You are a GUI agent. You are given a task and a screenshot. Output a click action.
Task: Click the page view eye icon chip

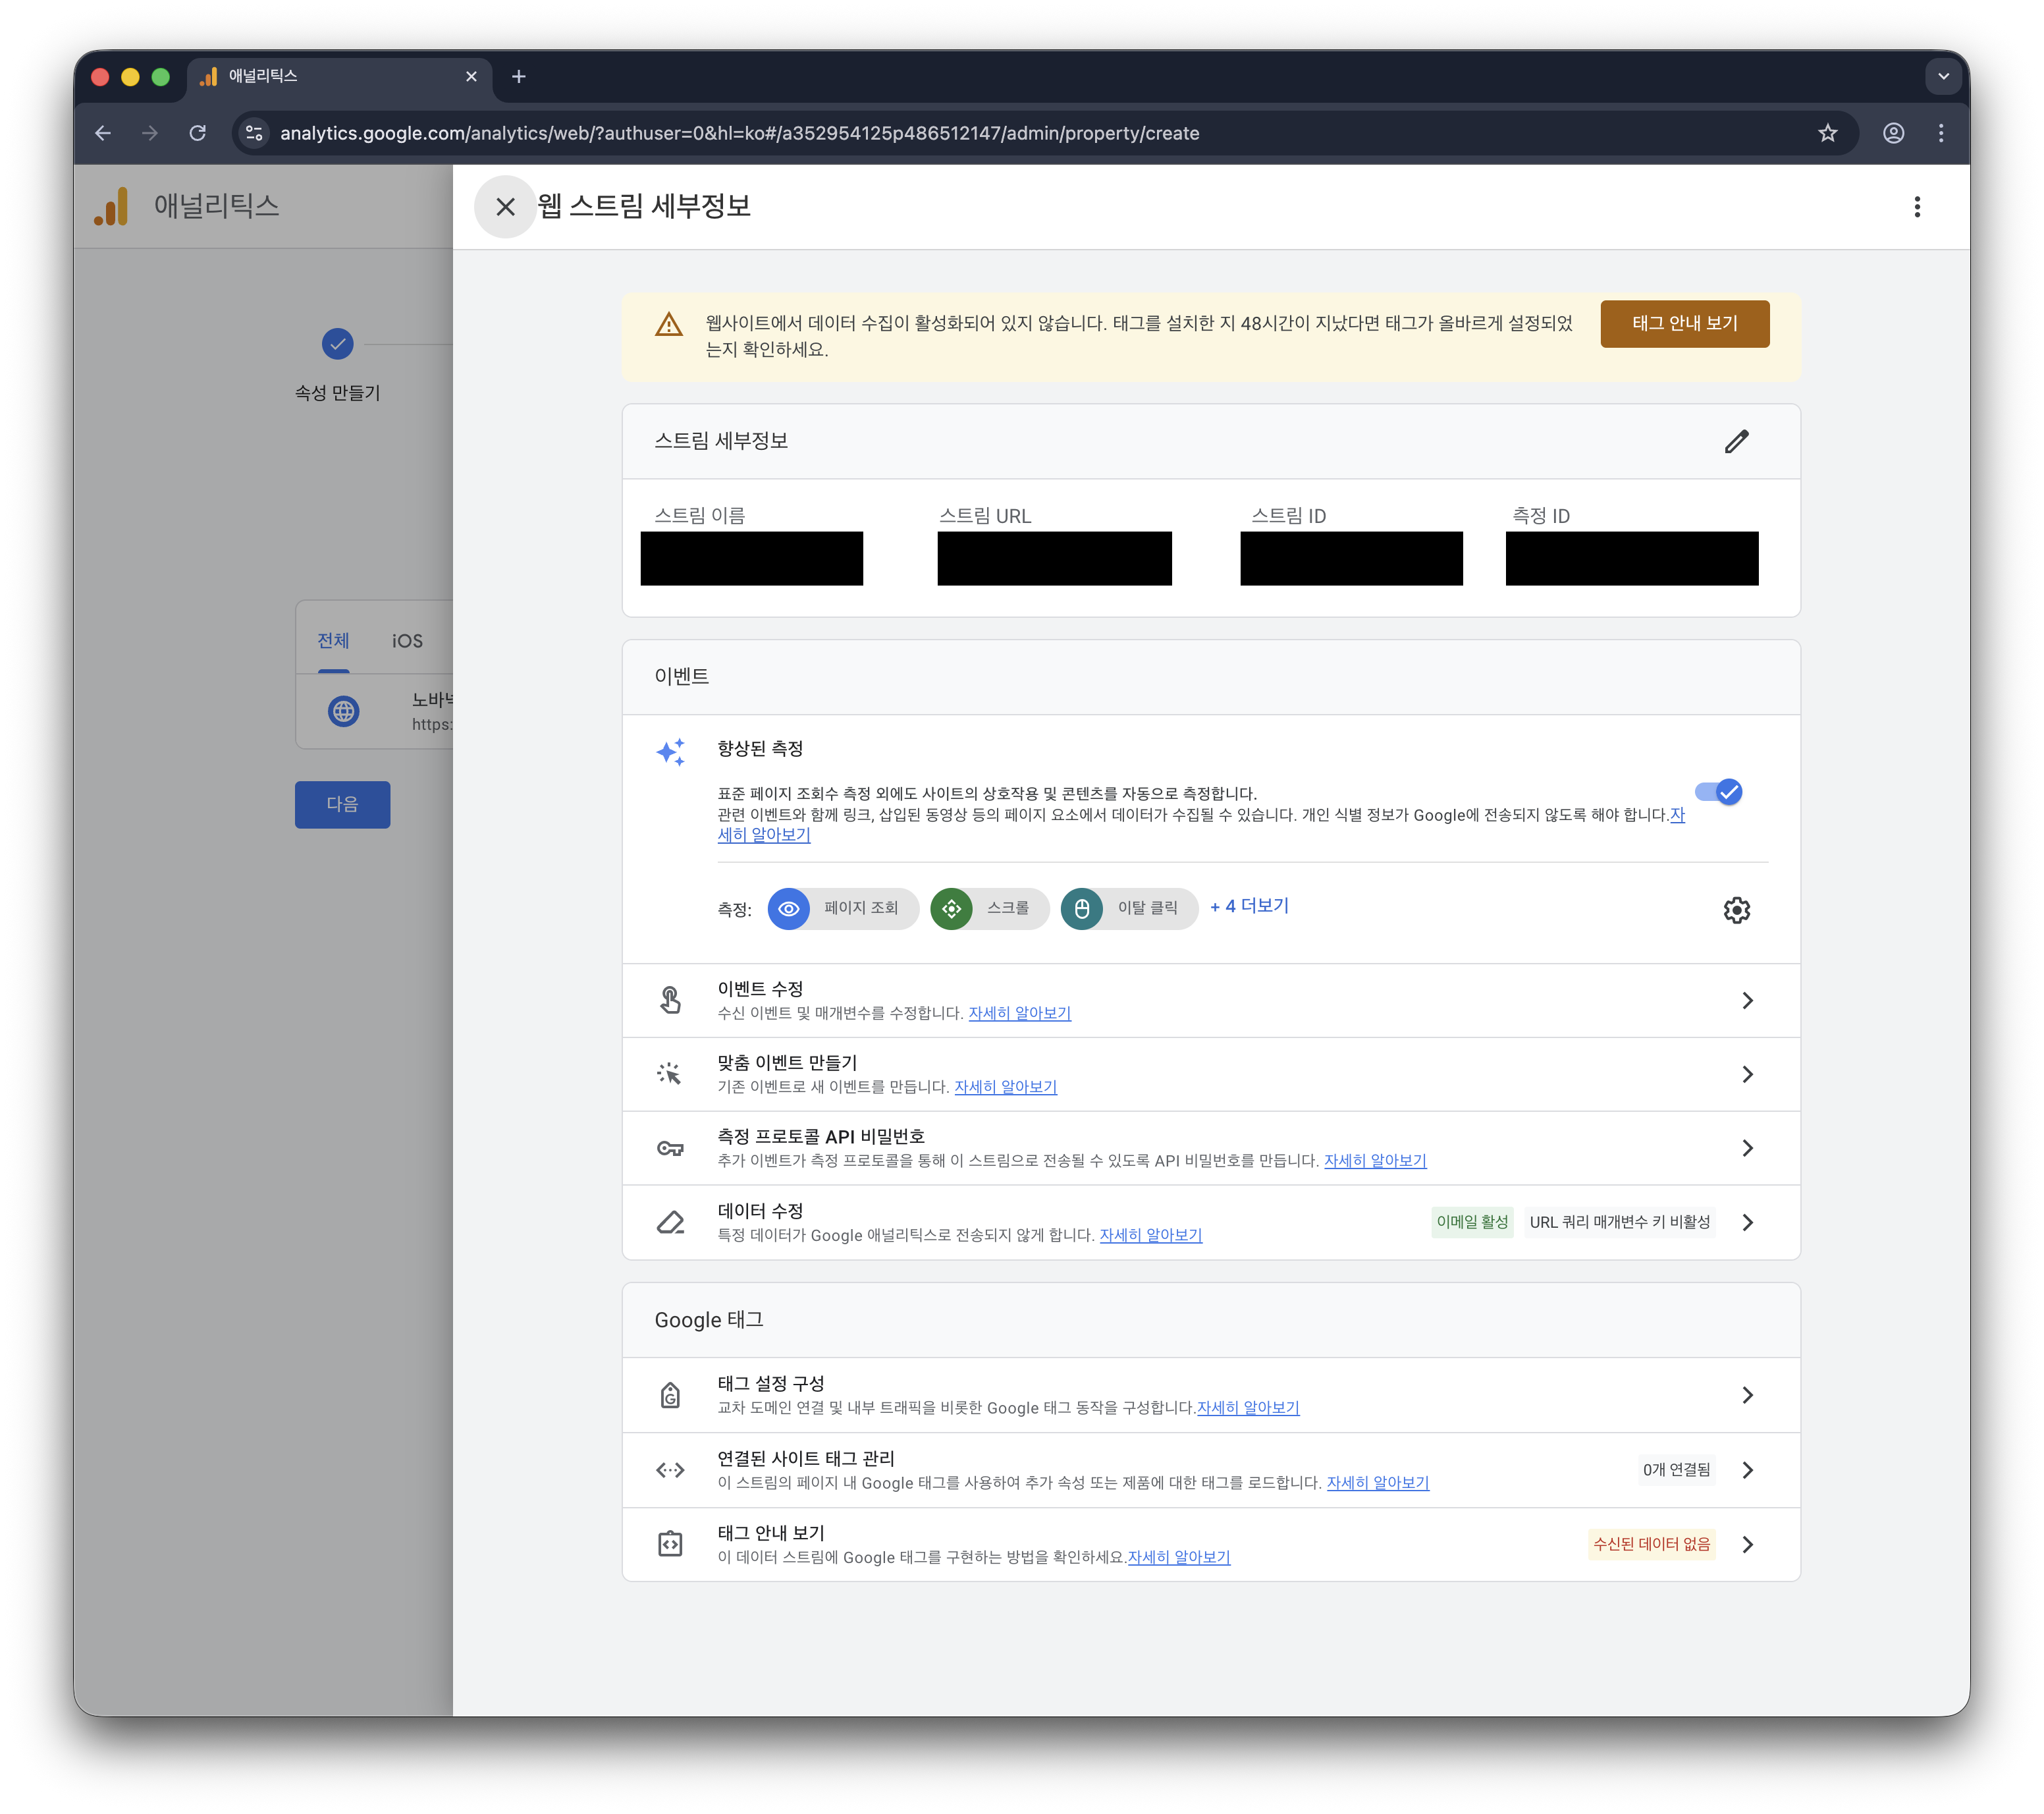click(789, 909)
